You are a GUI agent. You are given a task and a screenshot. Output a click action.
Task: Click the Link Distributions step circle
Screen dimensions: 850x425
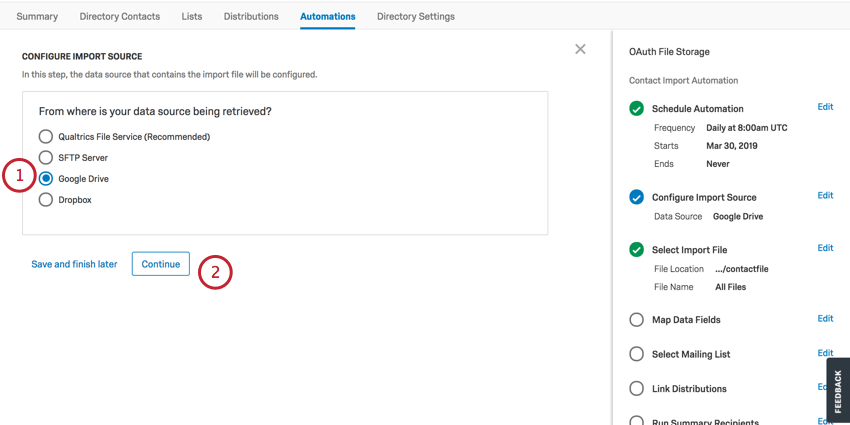click(x=636, y=389)
